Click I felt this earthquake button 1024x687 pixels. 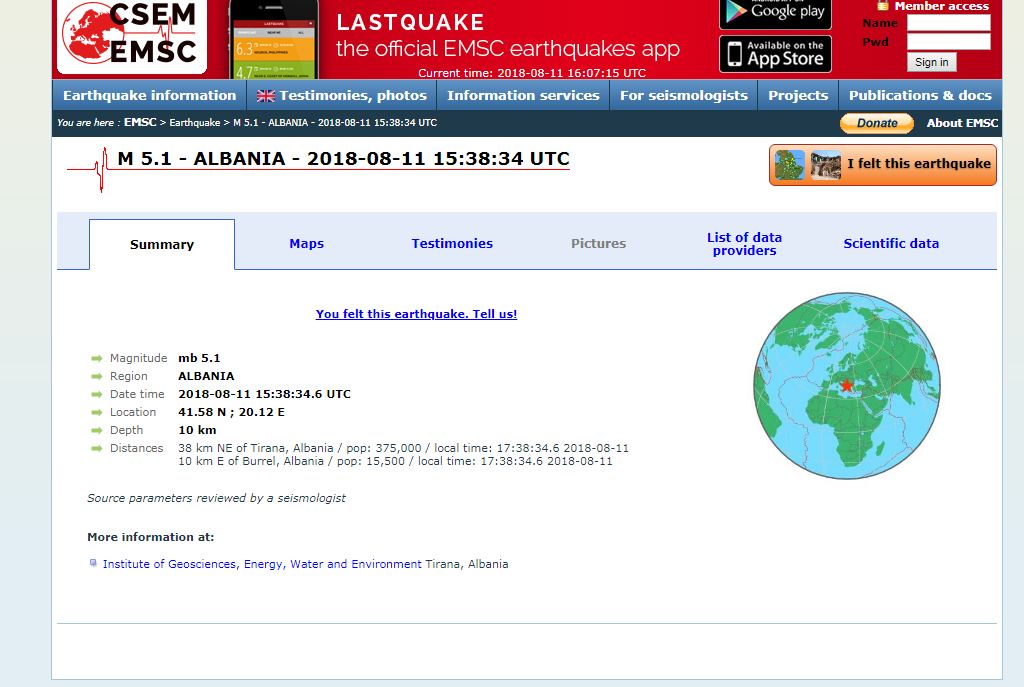pyautogui.click(x=883, y=165)
